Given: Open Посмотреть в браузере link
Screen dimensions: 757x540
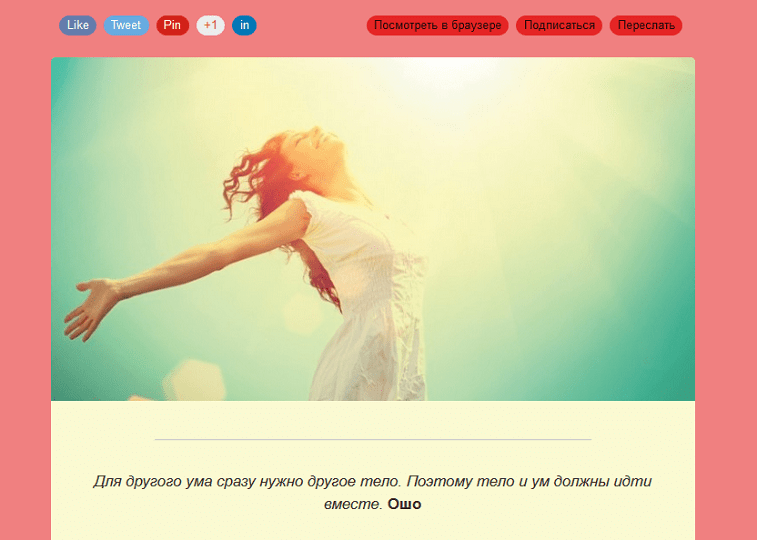Looking at the screenshot, I should (x=437, y=25).
